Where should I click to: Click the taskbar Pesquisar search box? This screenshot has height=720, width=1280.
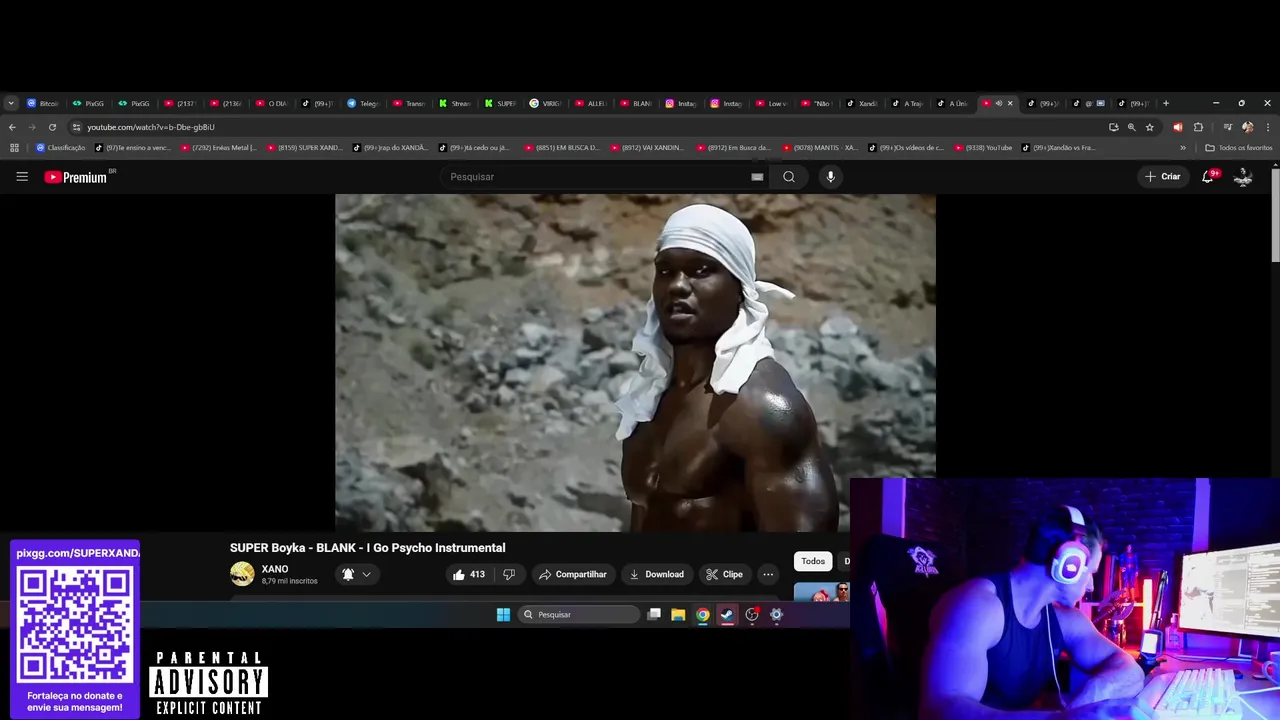[578, 615]
